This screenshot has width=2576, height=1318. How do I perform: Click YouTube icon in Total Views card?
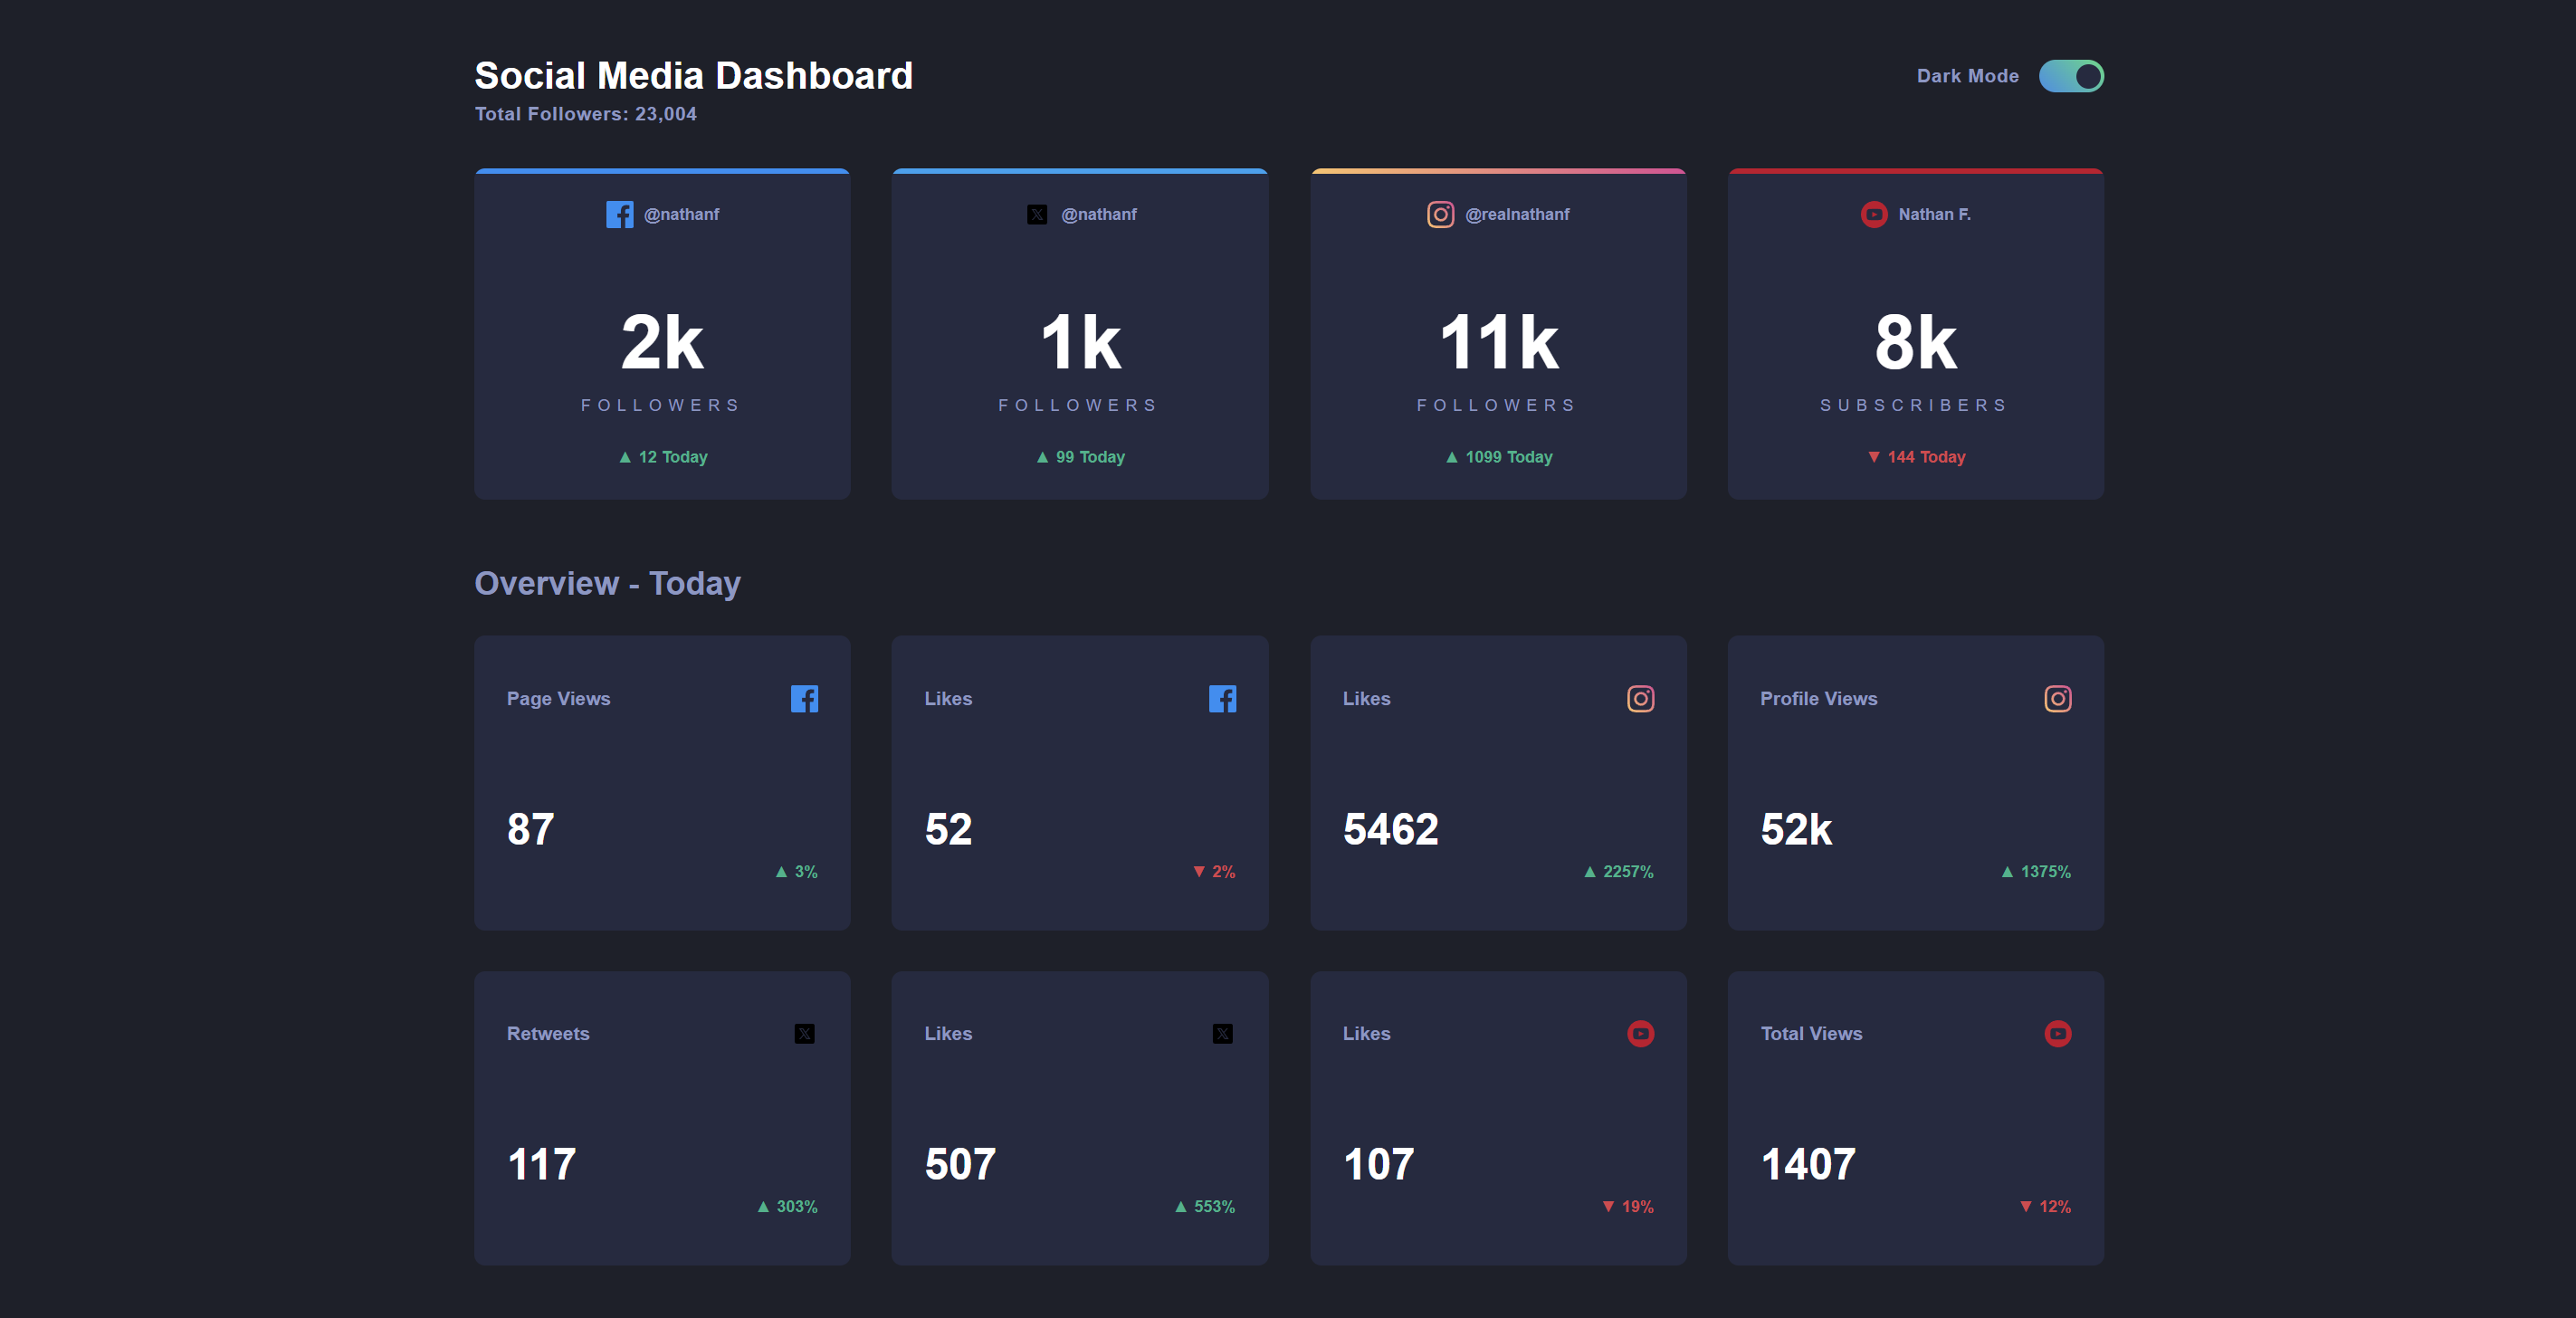coord(2057,1033)
